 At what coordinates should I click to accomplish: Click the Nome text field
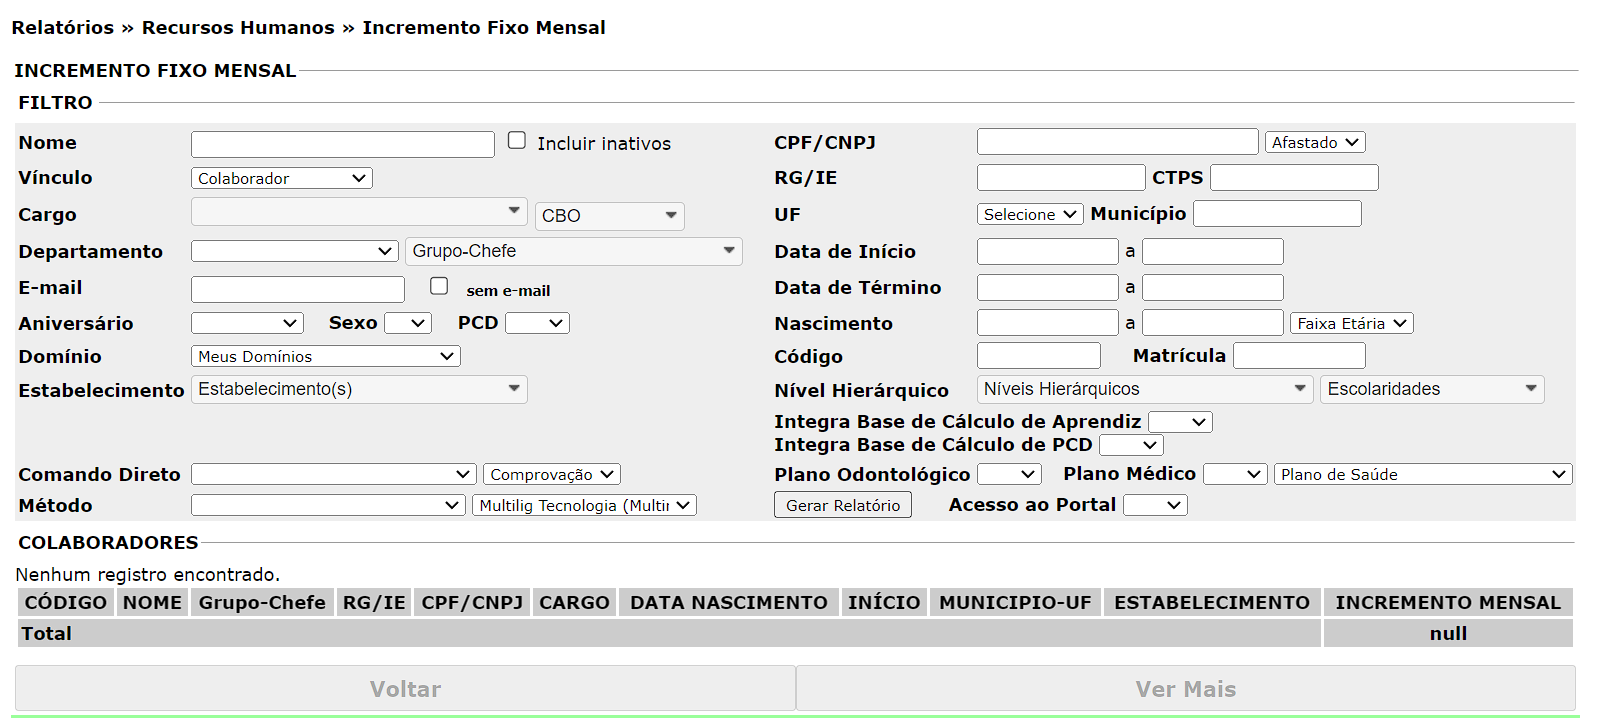click(x=342, y=144)
